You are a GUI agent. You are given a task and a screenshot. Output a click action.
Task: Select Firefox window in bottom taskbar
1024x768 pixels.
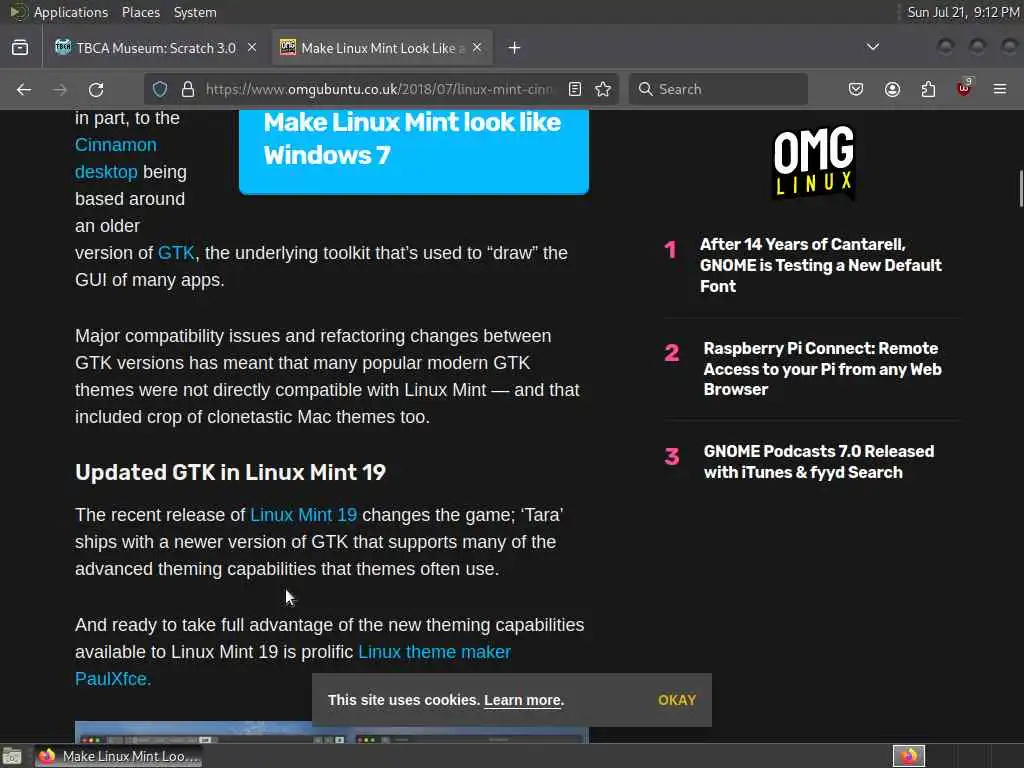[118, 756]
